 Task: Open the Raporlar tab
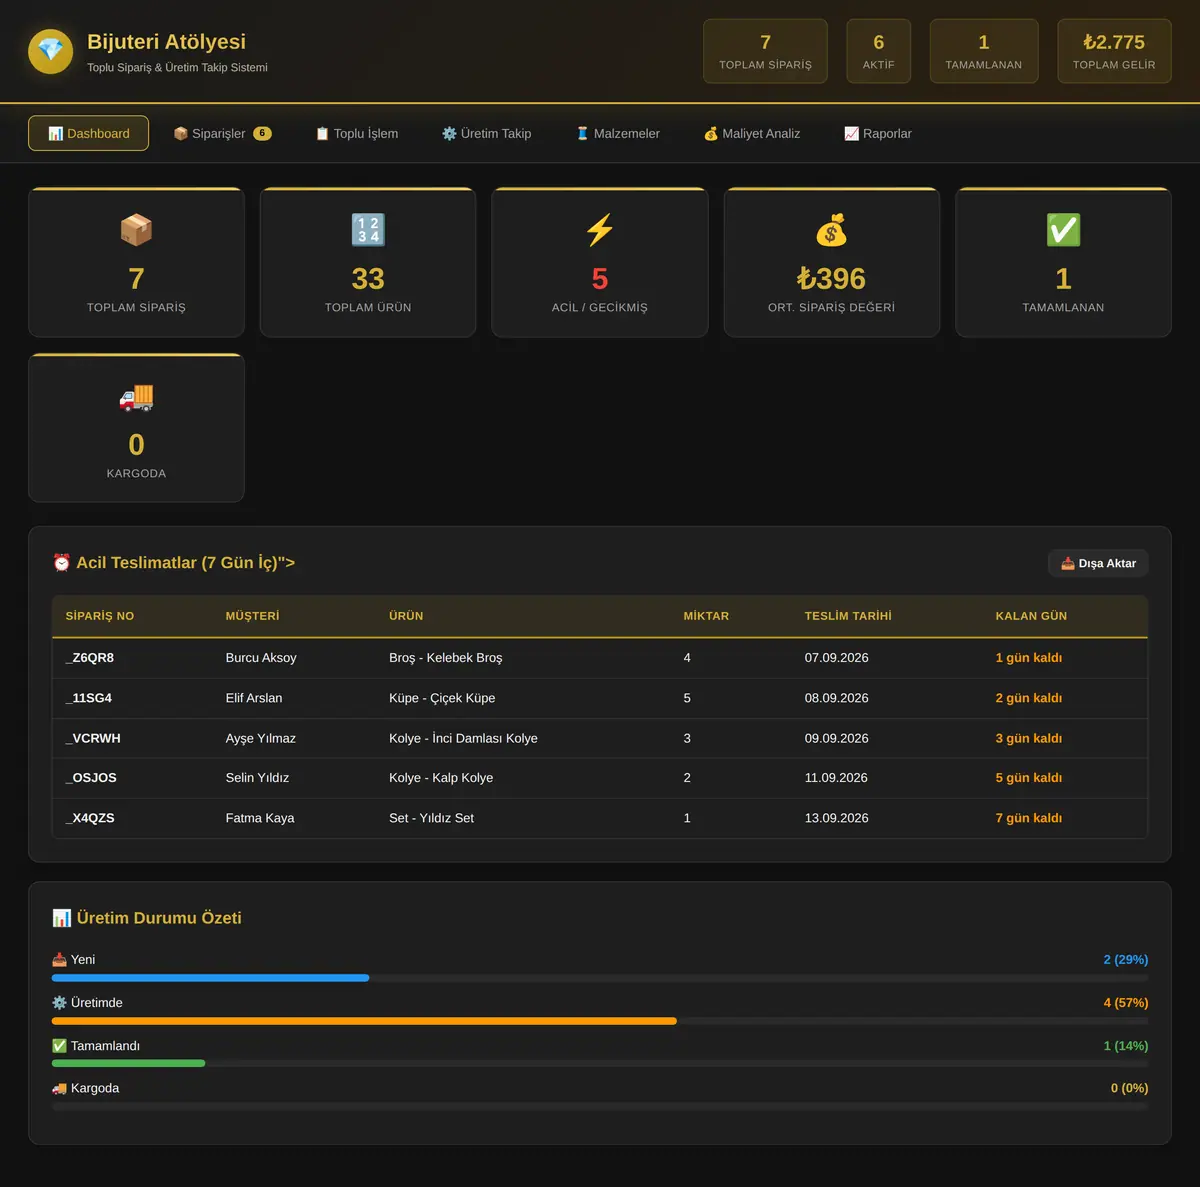pos(878,133)
